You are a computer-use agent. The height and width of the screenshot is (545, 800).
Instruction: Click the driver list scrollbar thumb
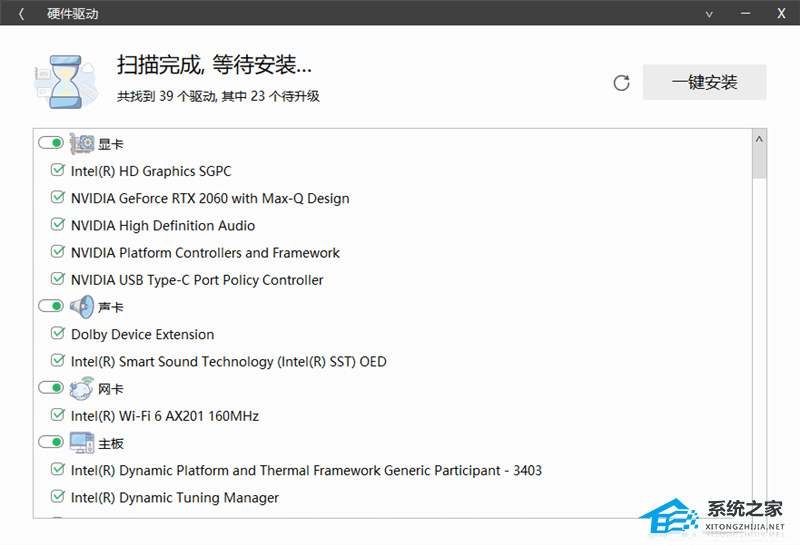[759, 163]
